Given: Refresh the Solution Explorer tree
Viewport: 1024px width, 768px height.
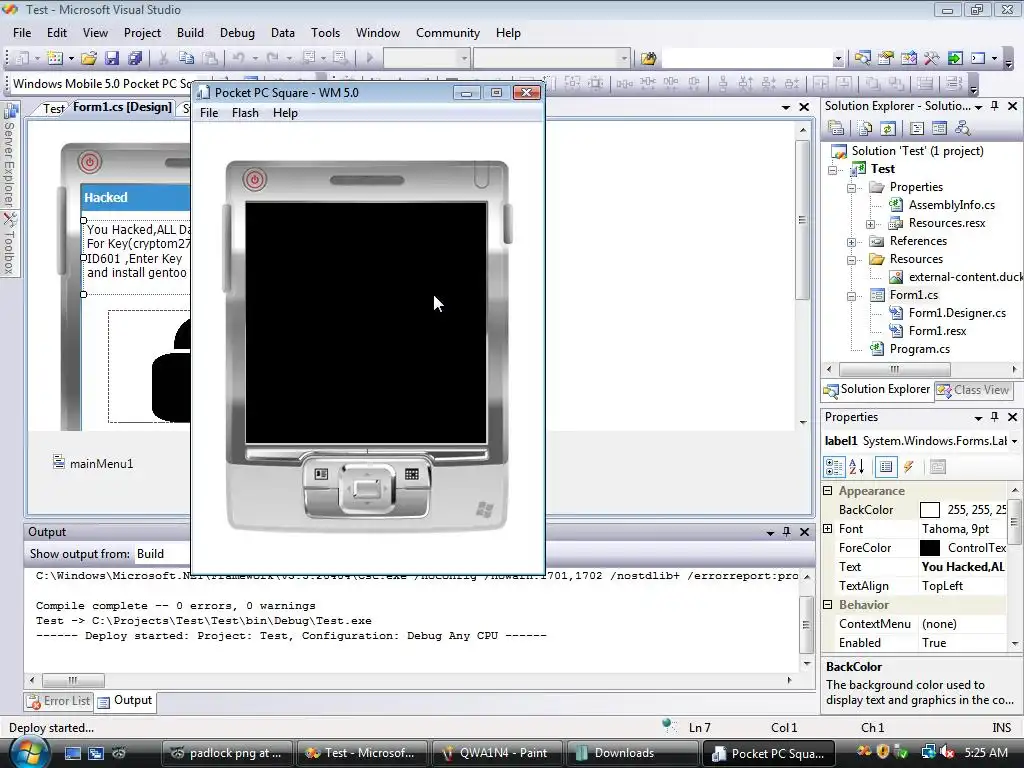Looking at the screenshot, I should point(888,129).
